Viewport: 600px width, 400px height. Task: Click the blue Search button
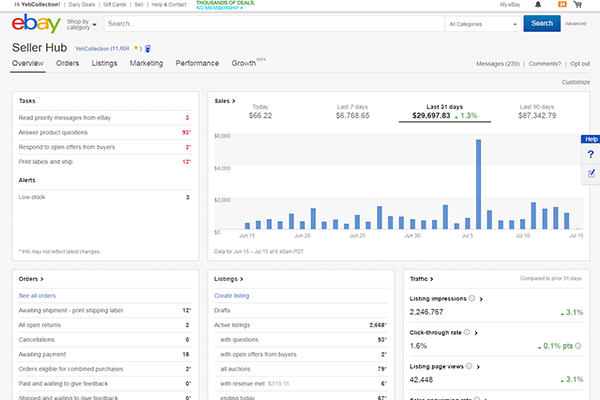tap(542, 23)
